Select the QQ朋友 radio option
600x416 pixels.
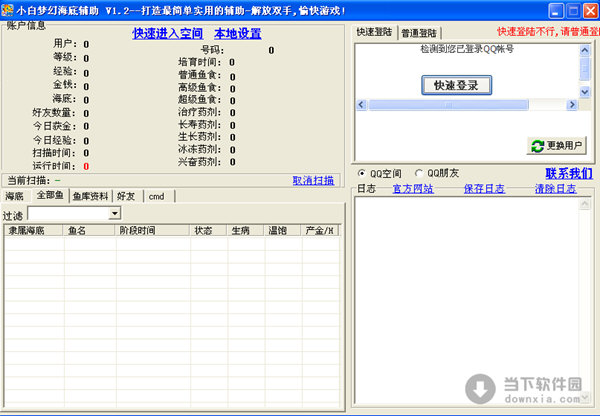tap(419, 173)
